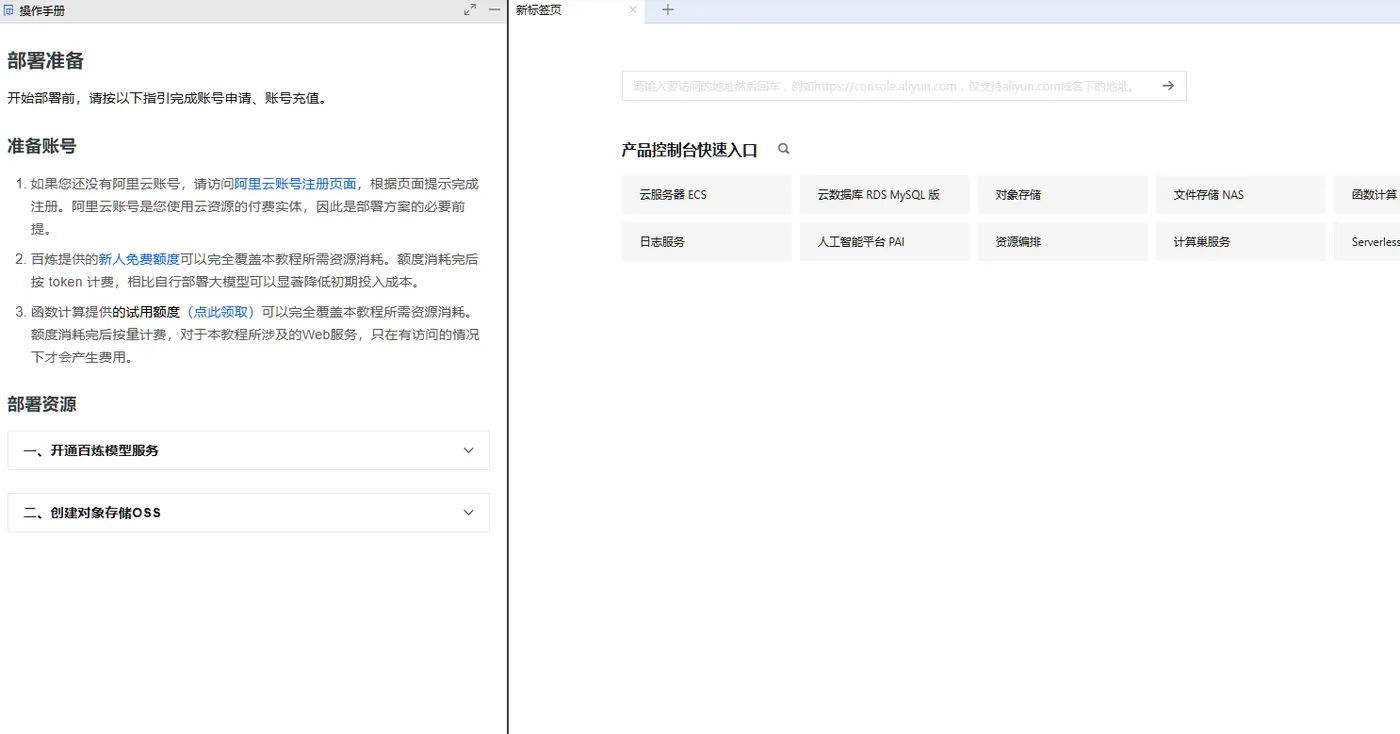This screenshot has height=734, width=1400.
Task: Click the 产品控制台快速入口 heading
Action: (x=690, y=150)
